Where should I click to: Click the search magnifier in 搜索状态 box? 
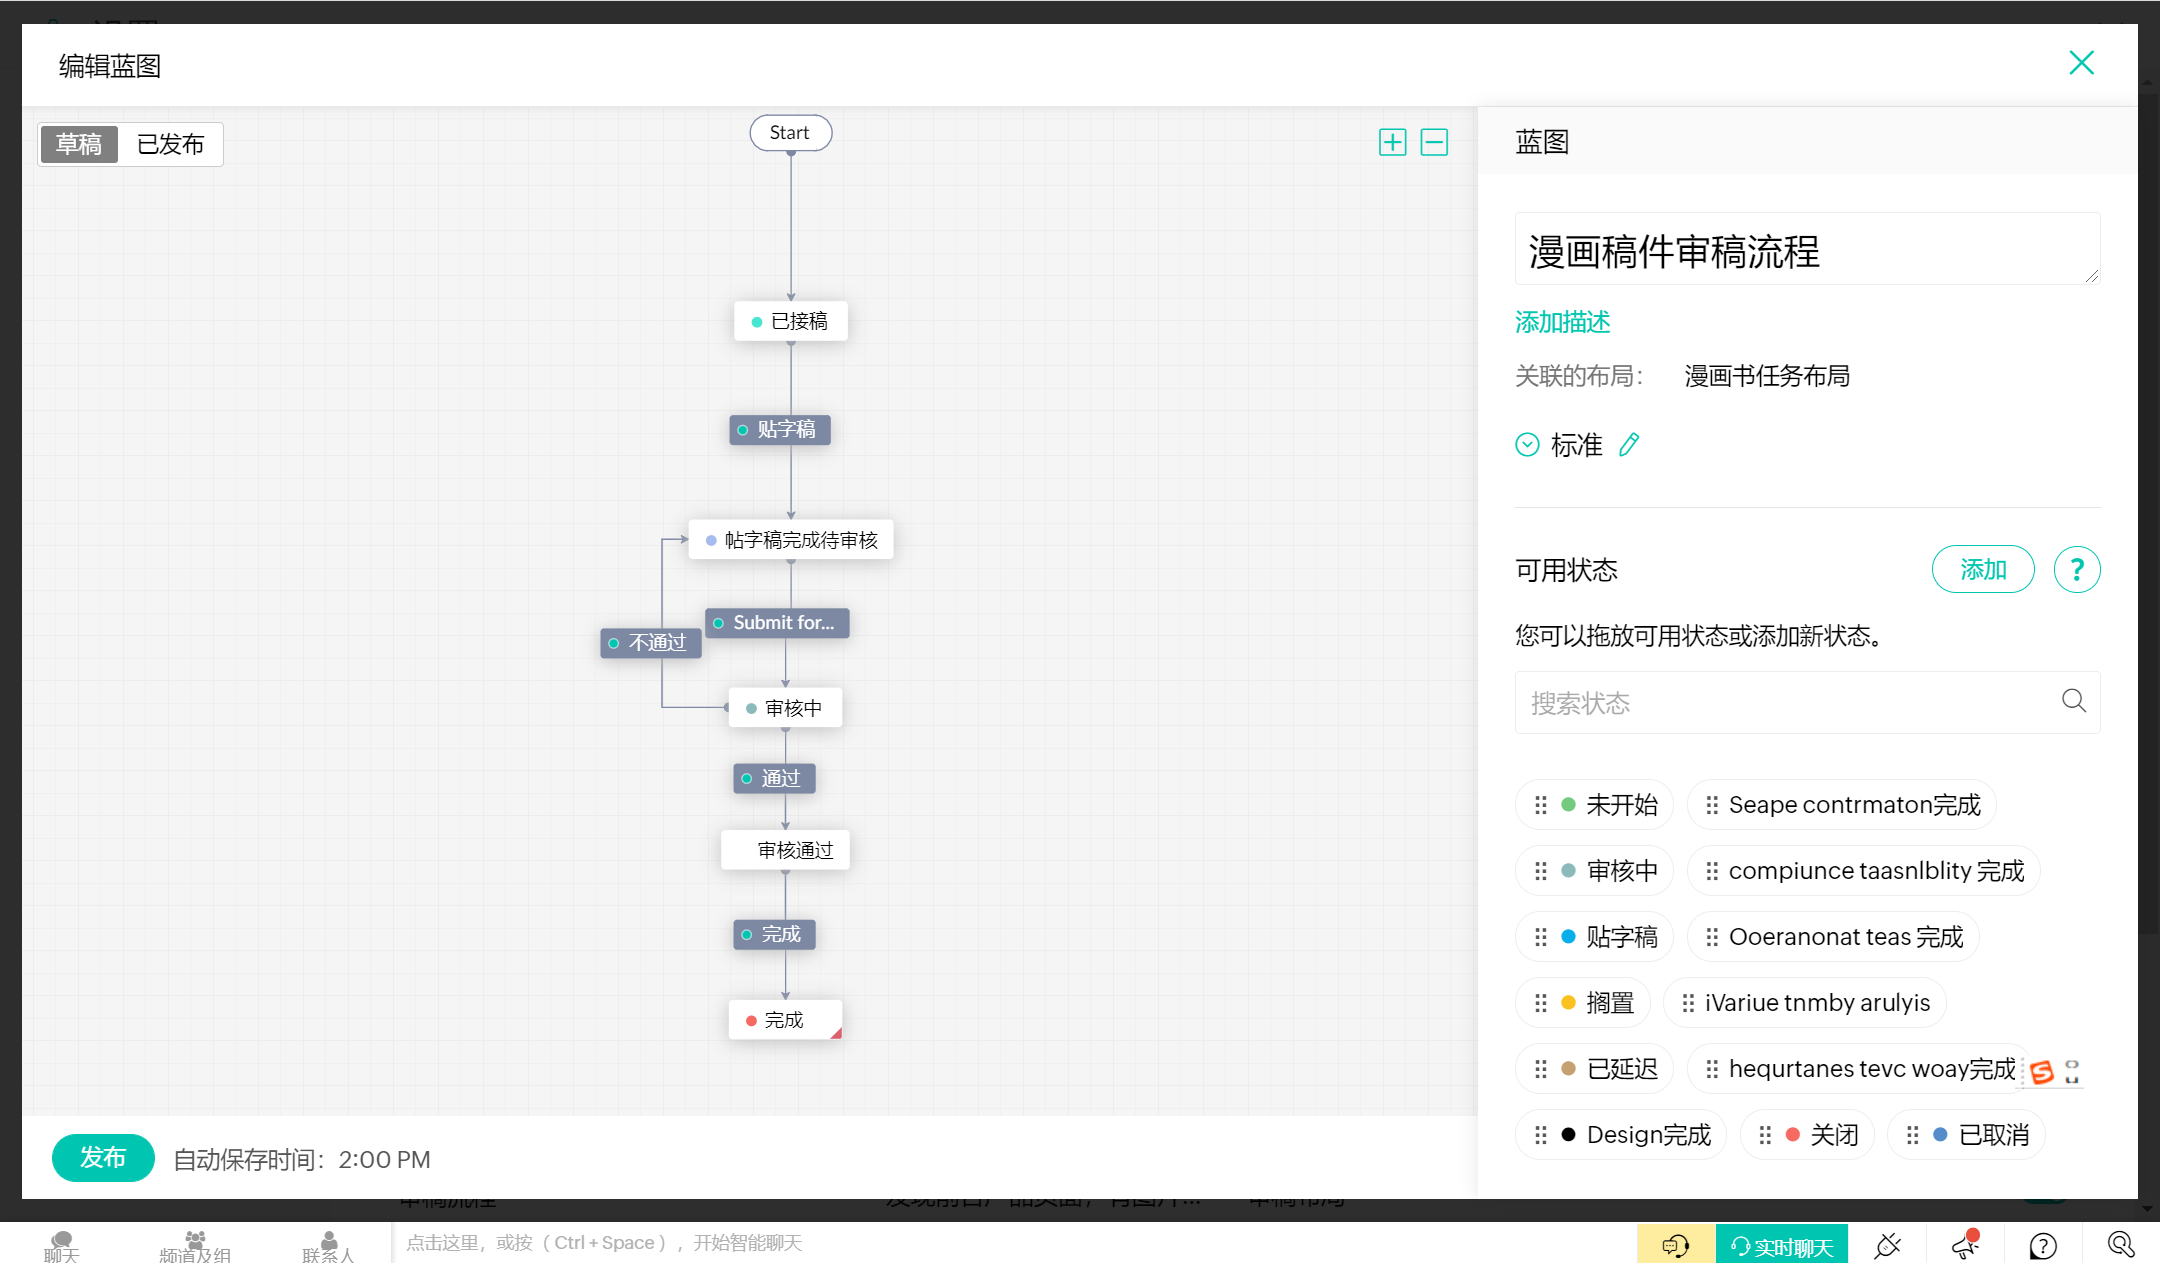[x=2073, y=701]
